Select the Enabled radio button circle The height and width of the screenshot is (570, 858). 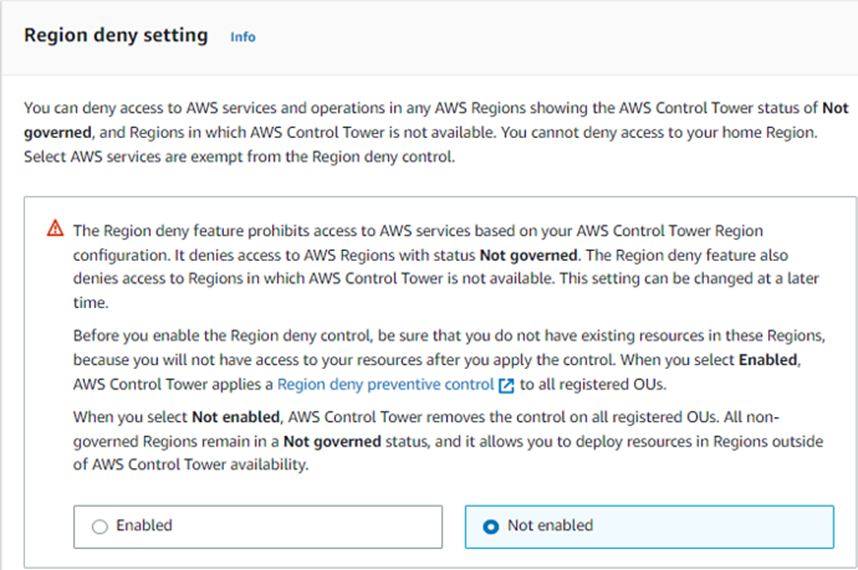pyautogui.click(x=100, y=526)
